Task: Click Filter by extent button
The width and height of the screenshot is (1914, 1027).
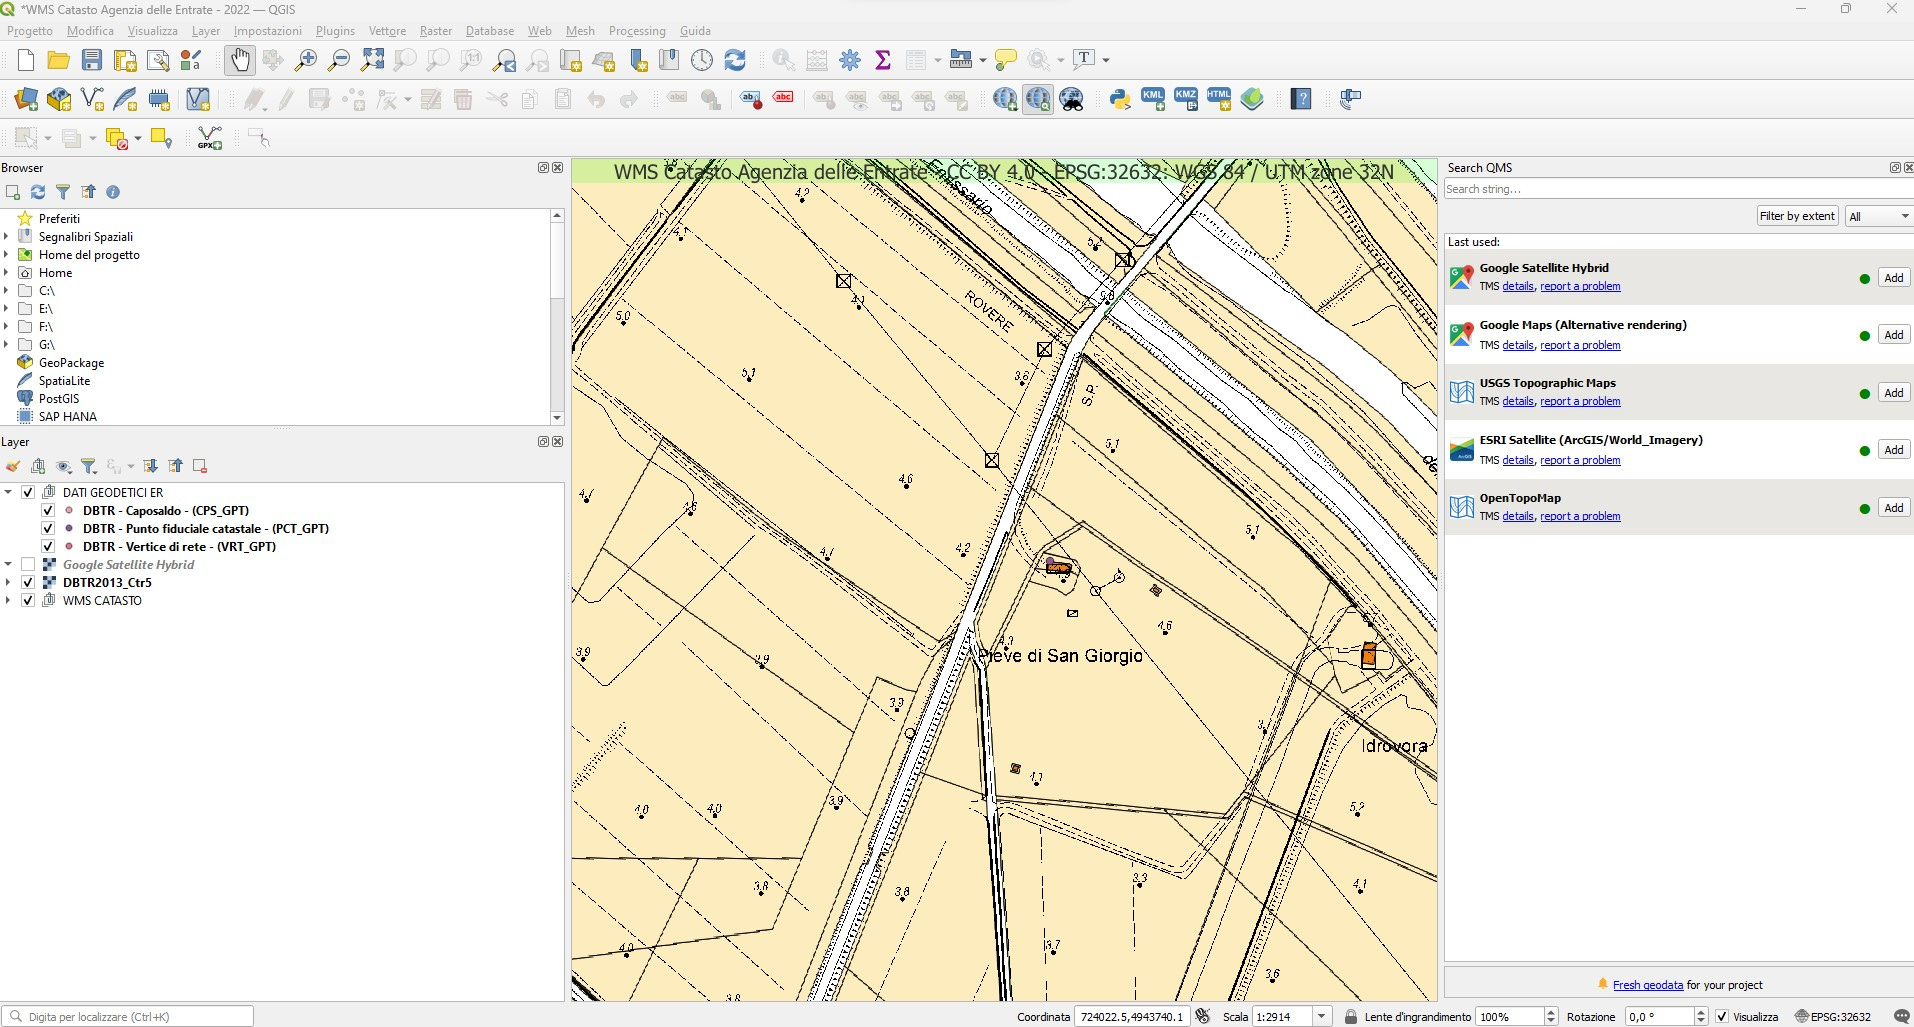Action: point(1797,216)
